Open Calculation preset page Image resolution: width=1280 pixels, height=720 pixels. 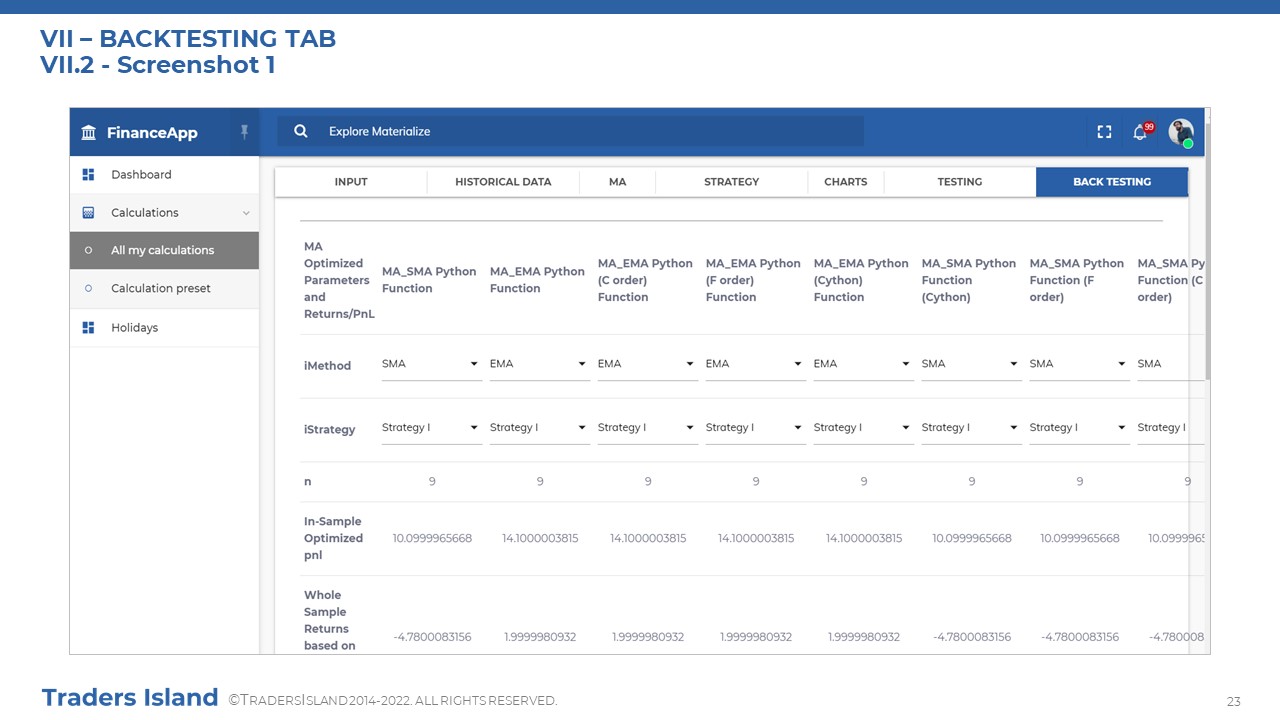(x=164, y=289)
